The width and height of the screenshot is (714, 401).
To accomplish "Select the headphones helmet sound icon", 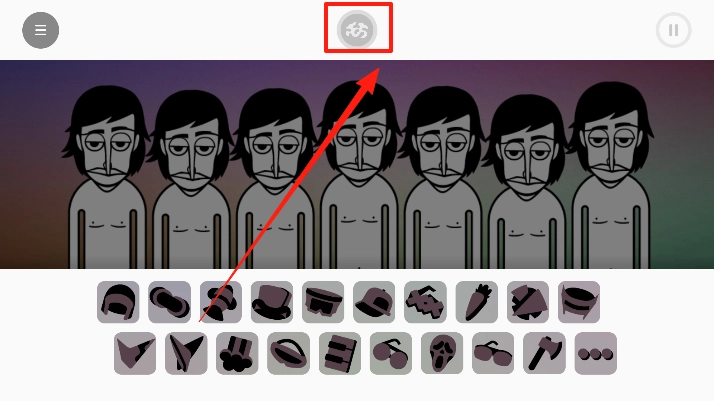I will pos(118,302).
